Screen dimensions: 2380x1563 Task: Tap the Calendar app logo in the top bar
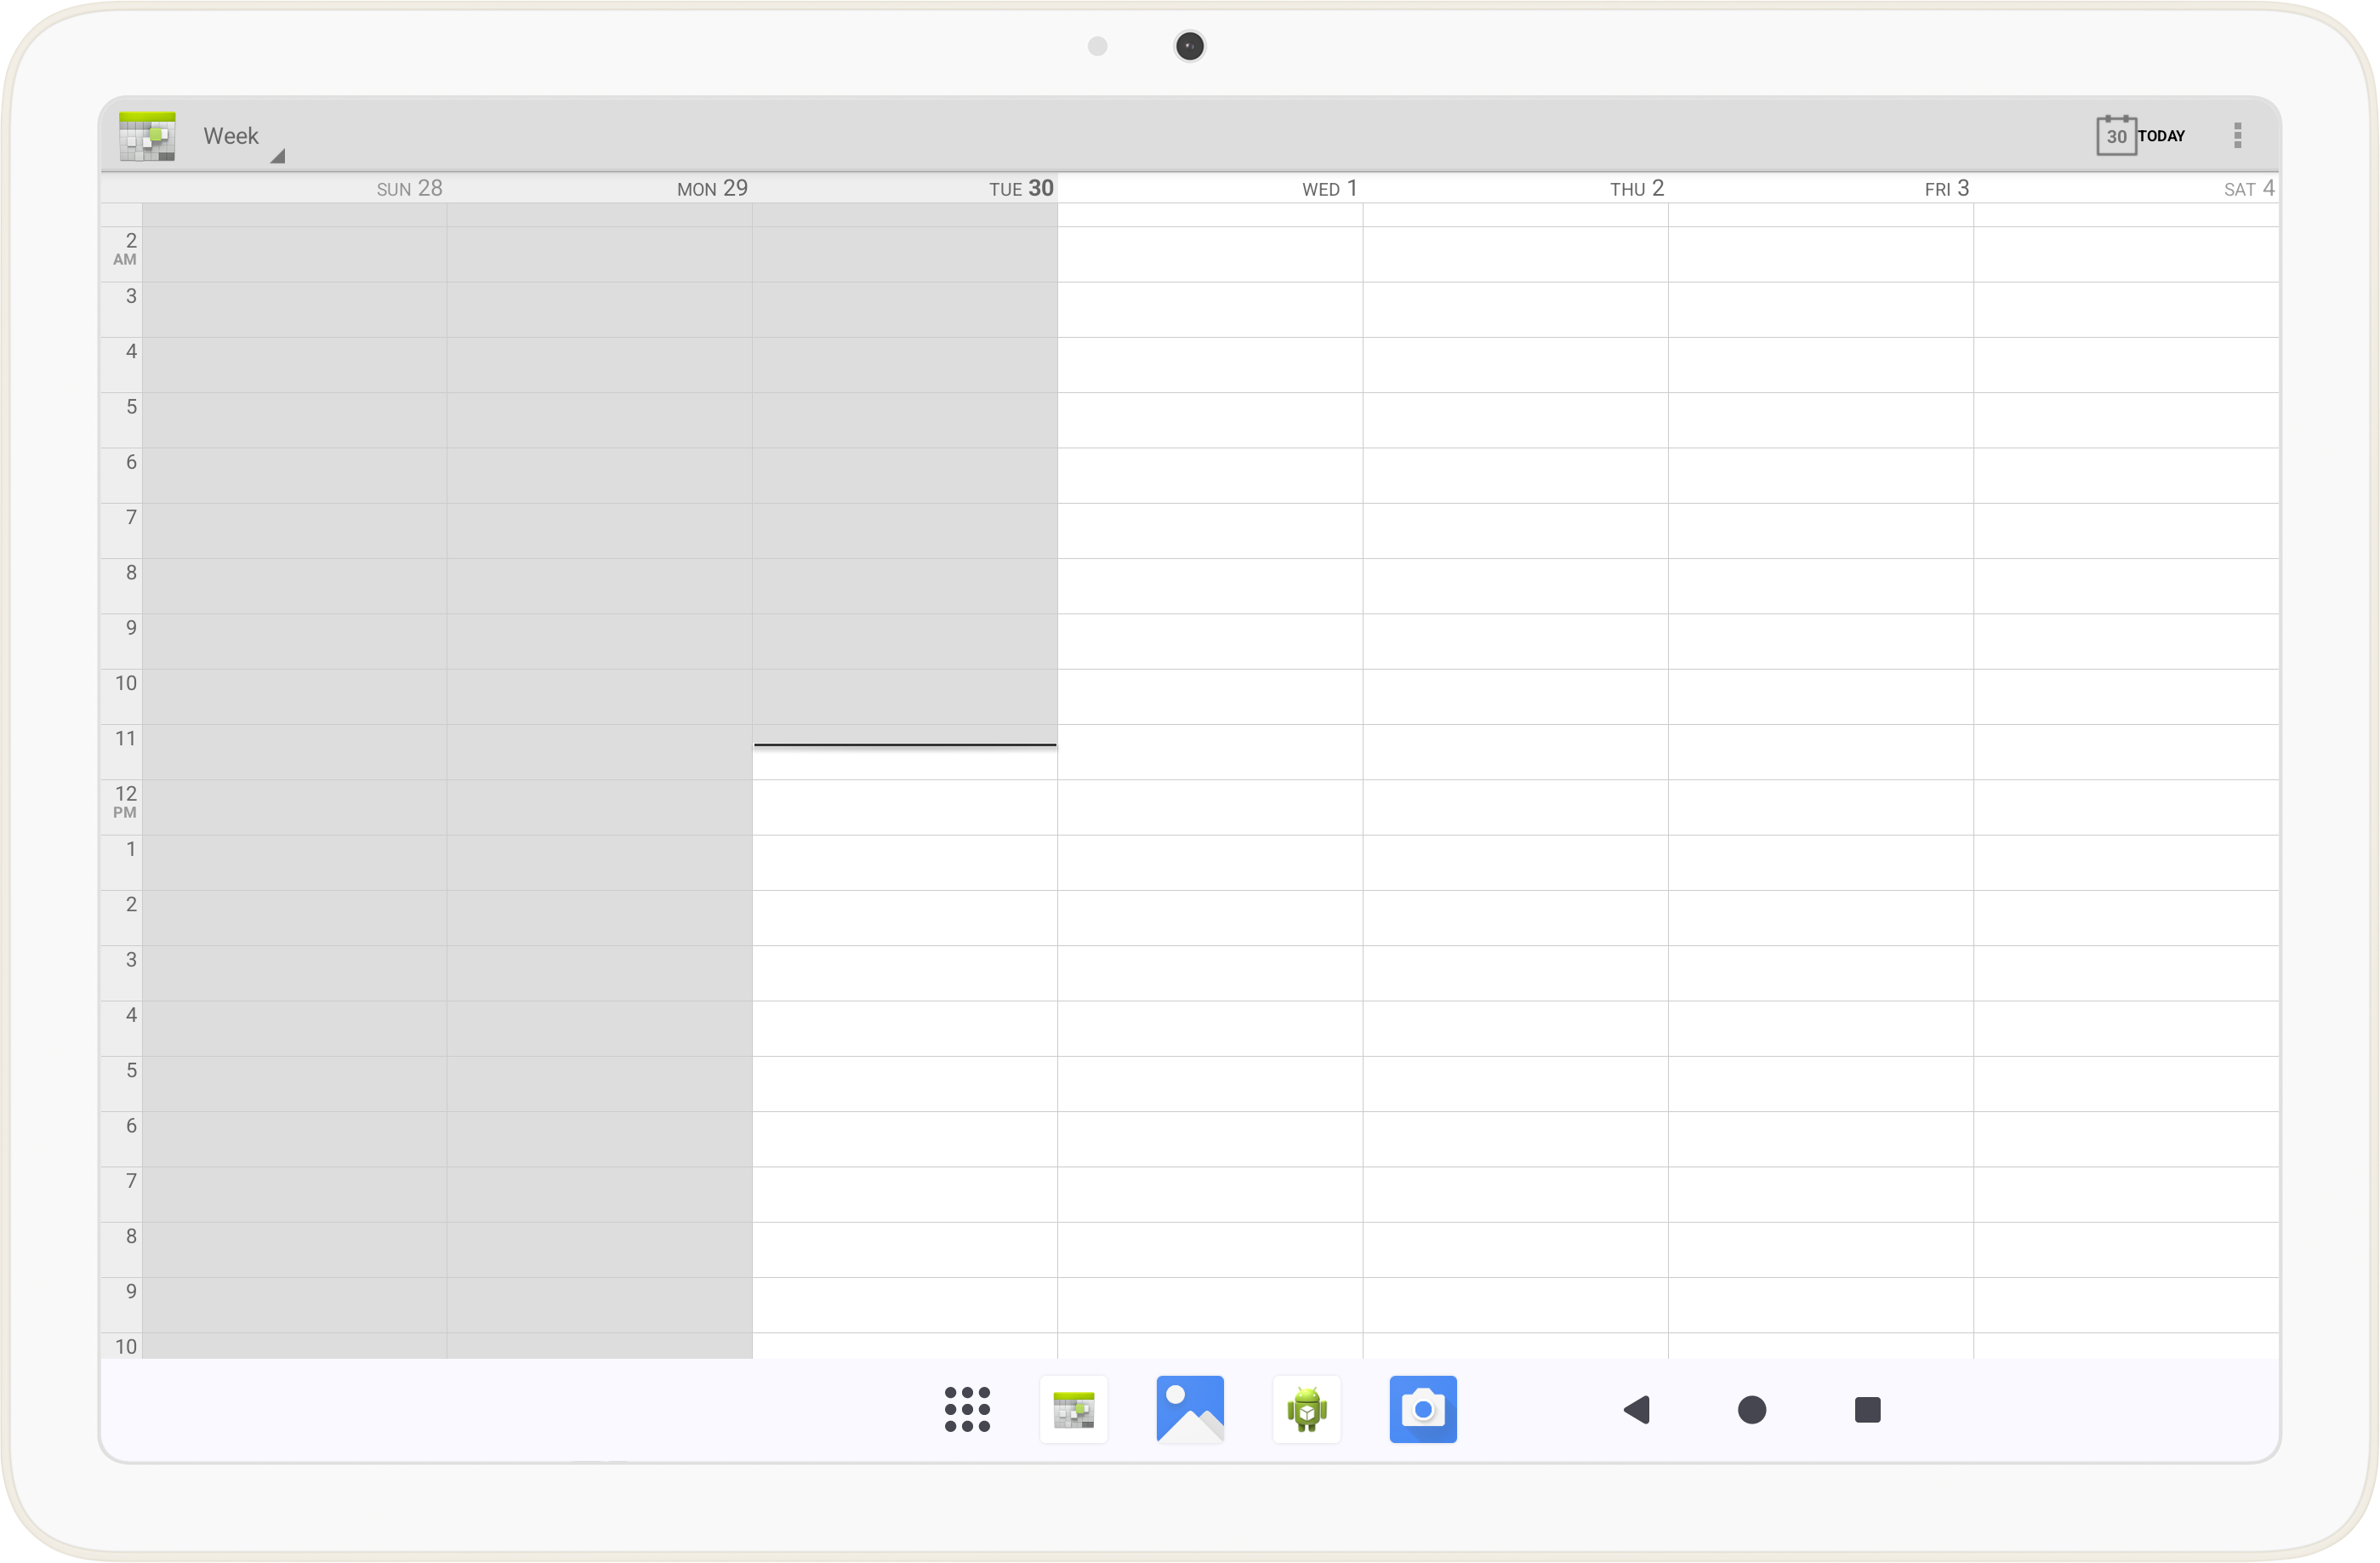tap(146, 136)
